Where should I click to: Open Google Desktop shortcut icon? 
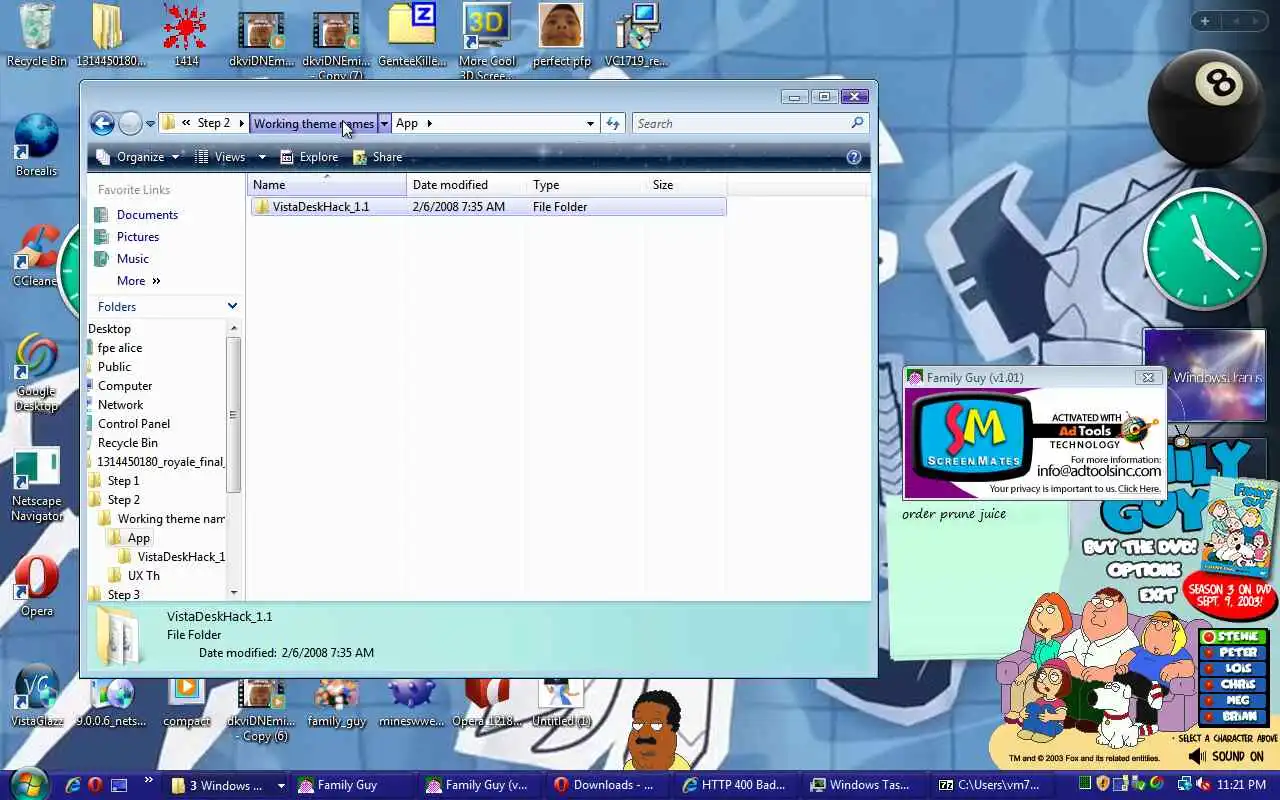click(x=37, y=372)
